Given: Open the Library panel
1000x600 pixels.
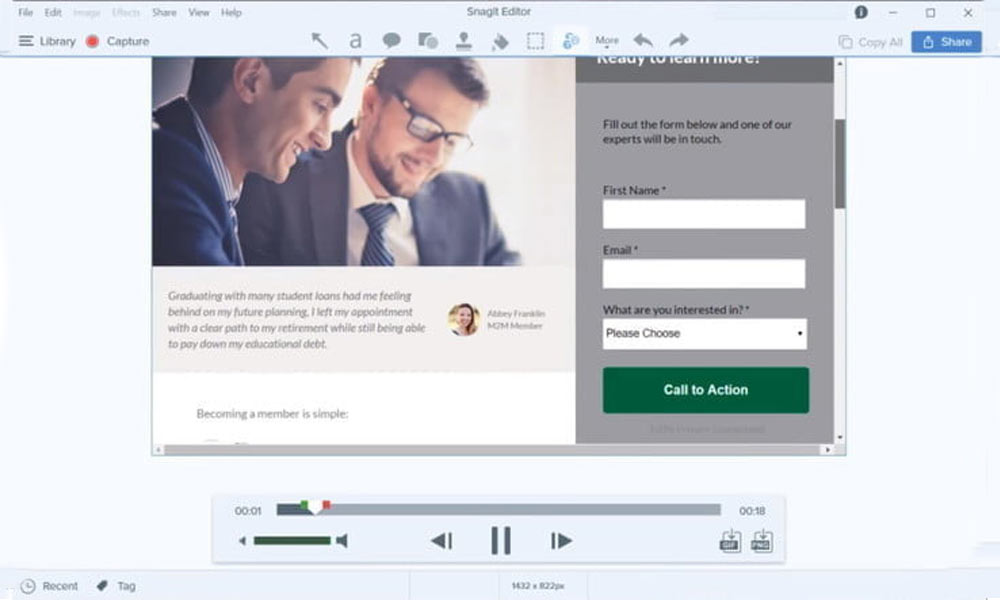Looking at the screenshot, I should tap(47, 41).
